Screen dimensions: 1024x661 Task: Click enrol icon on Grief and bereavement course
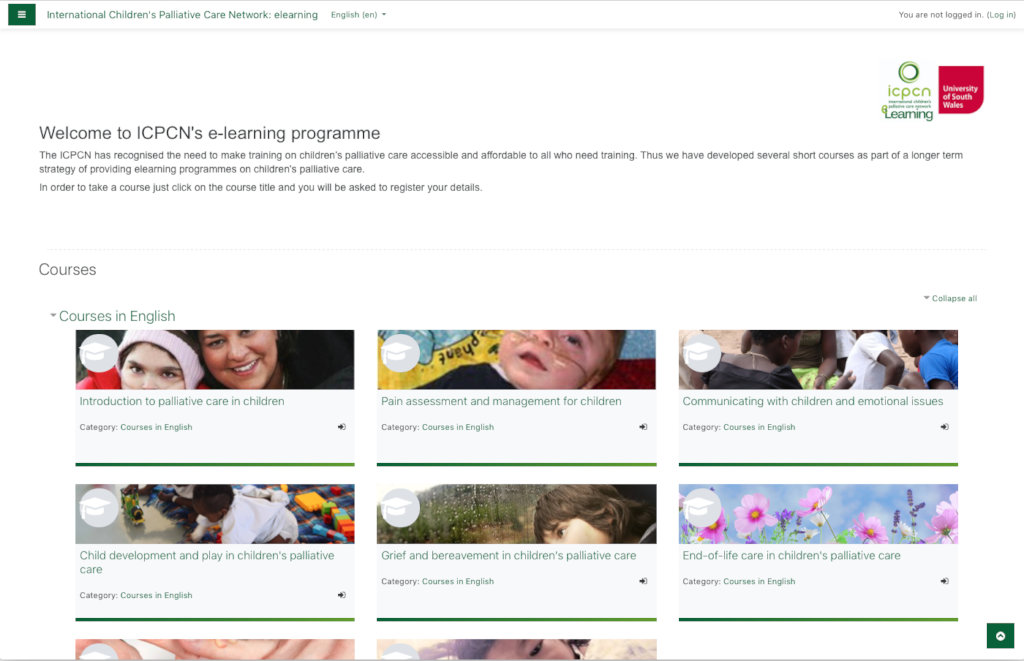[x=643, y=581]
